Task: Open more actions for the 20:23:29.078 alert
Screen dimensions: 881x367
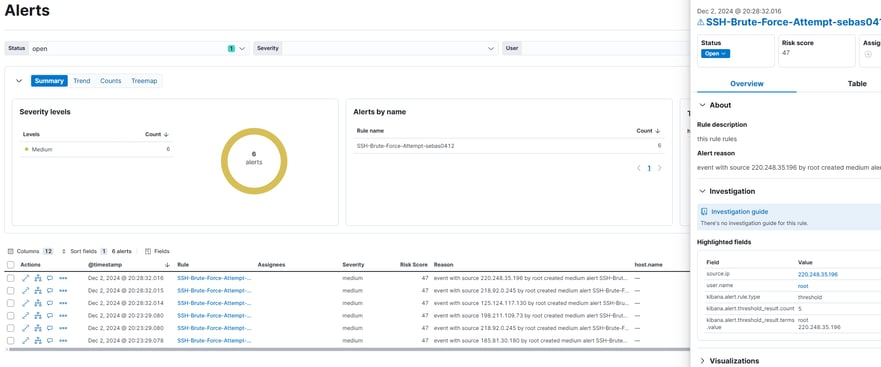Action: [x=63, y=340]
